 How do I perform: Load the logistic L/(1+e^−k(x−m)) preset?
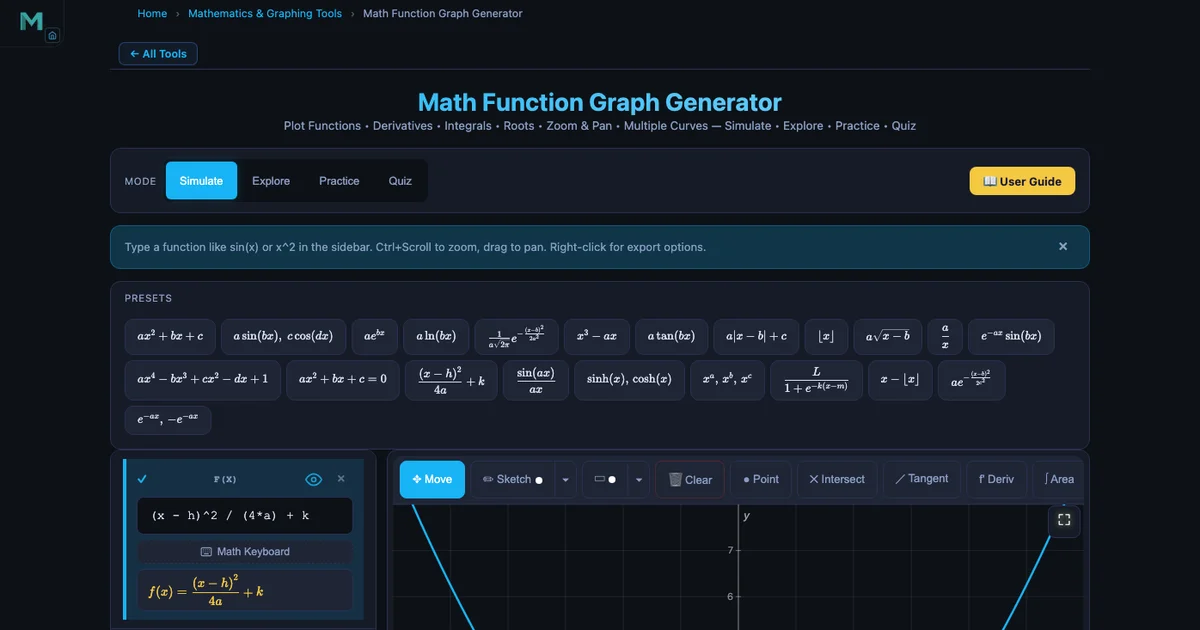click(x=816, y=379)
